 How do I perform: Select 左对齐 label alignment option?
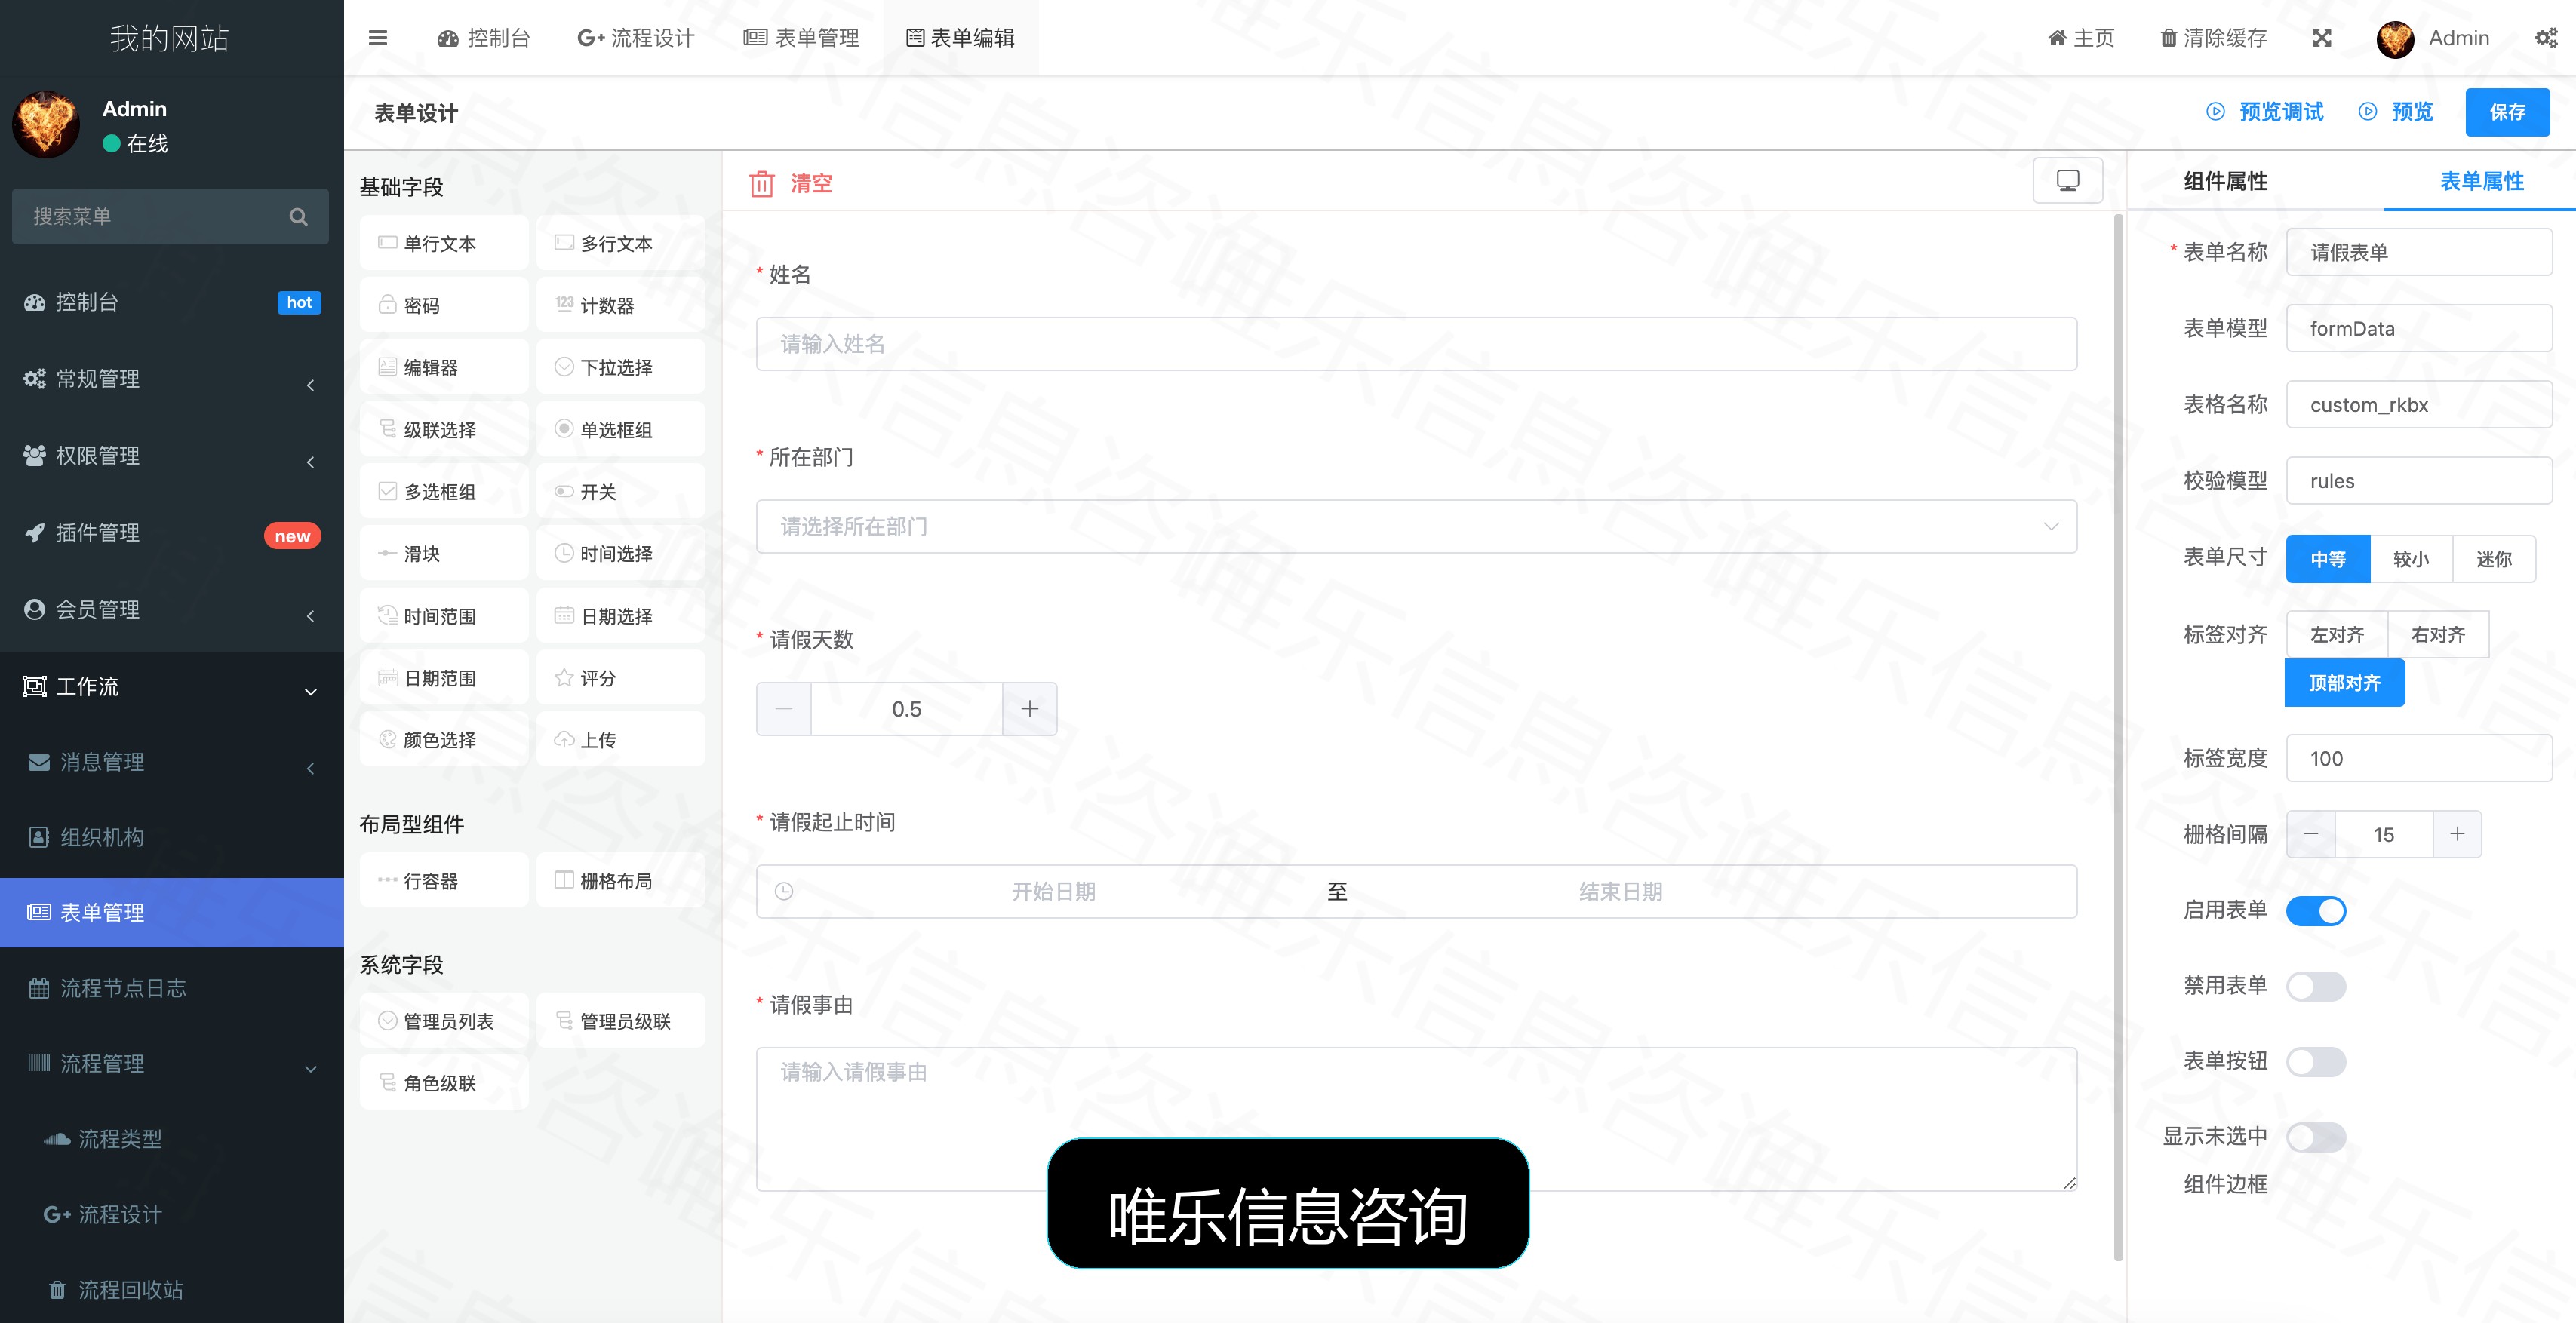2337,635
